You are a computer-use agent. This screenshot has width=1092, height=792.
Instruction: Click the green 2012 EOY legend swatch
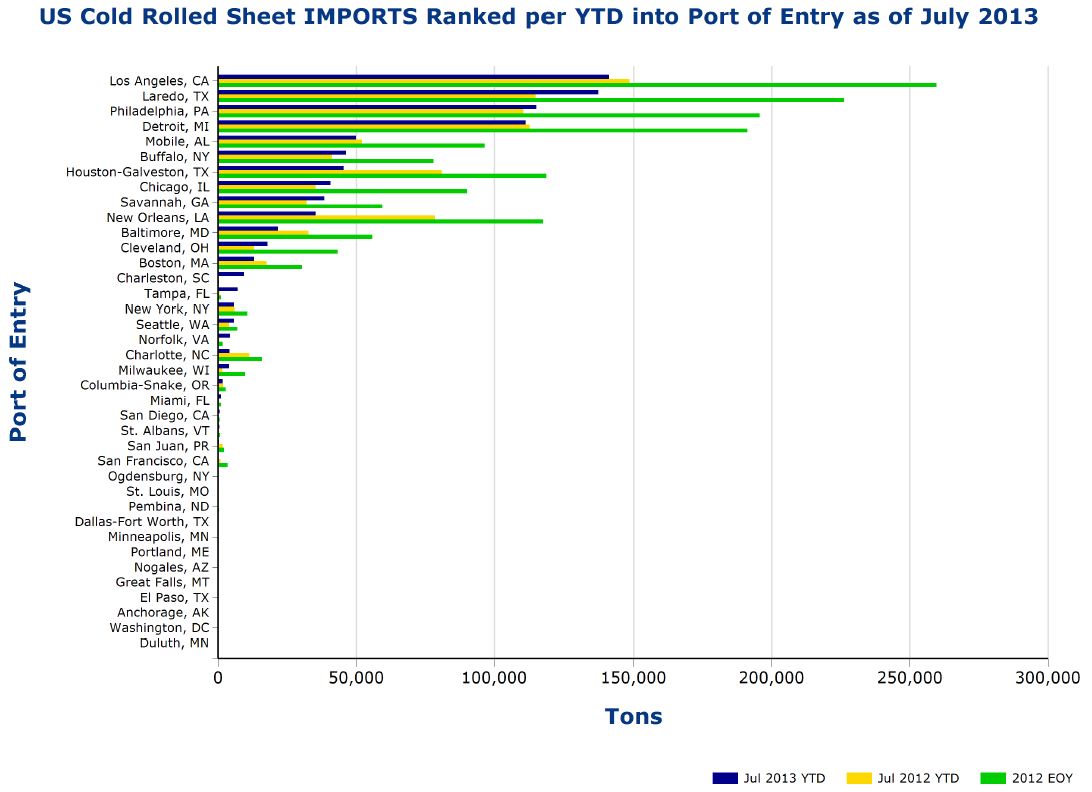(x=992, y=778)
